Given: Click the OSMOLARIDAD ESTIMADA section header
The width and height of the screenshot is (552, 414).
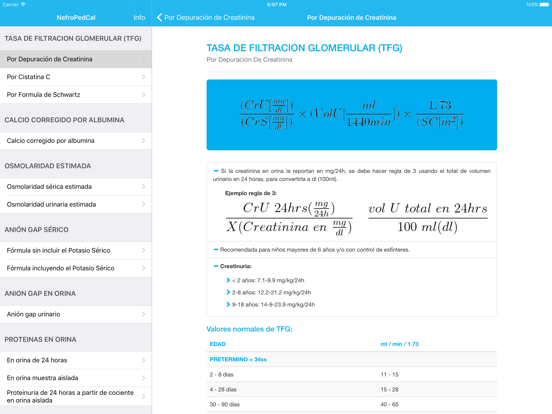Looking at the screenshot, I should coord(48,166).
